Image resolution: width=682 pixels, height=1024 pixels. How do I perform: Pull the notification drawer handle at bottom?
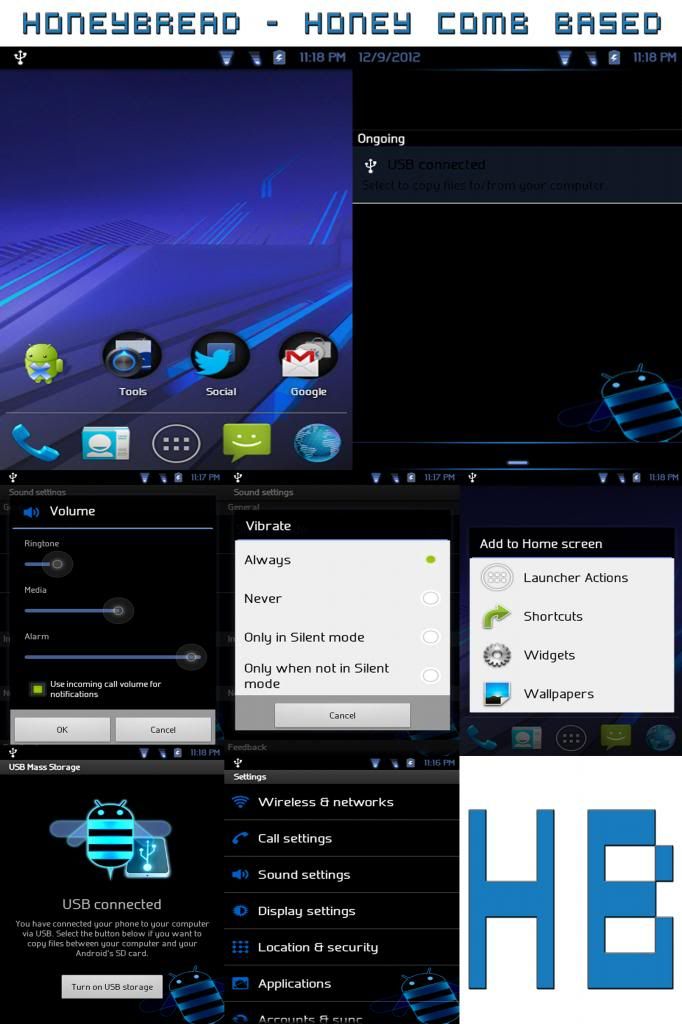(517, 462)
